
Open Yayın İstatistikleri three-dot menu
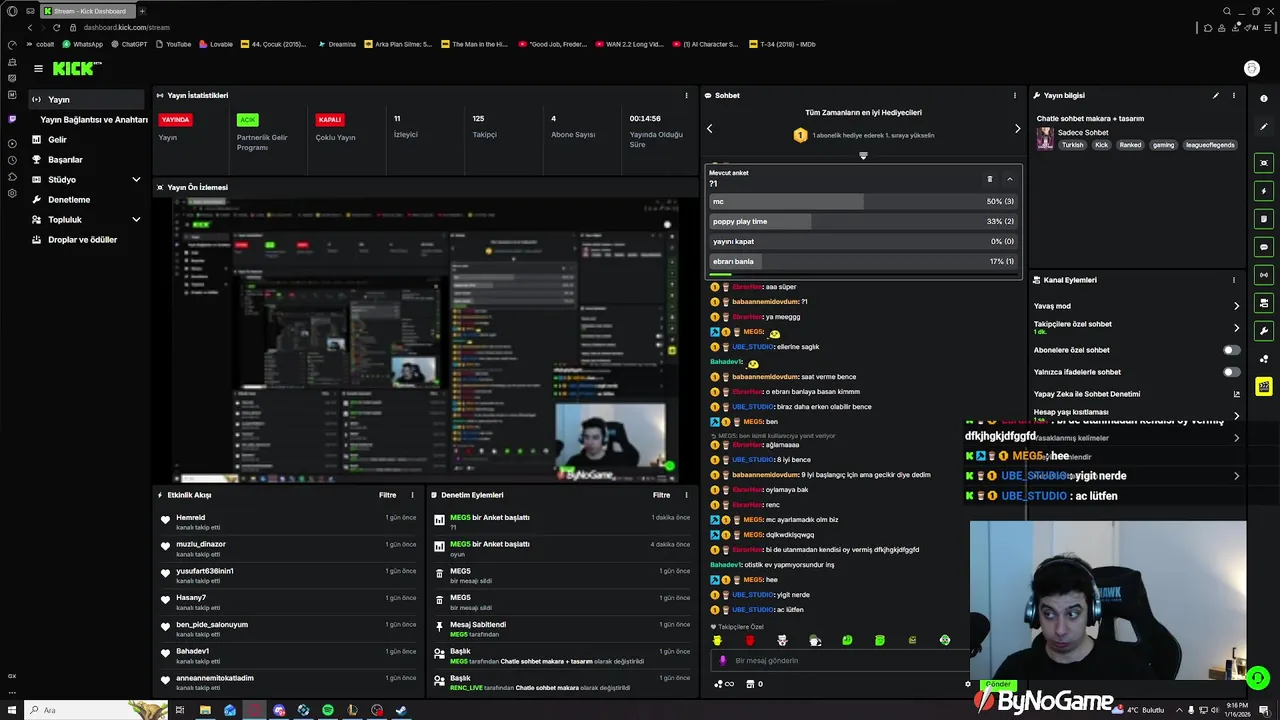click(x=686, y=96)
